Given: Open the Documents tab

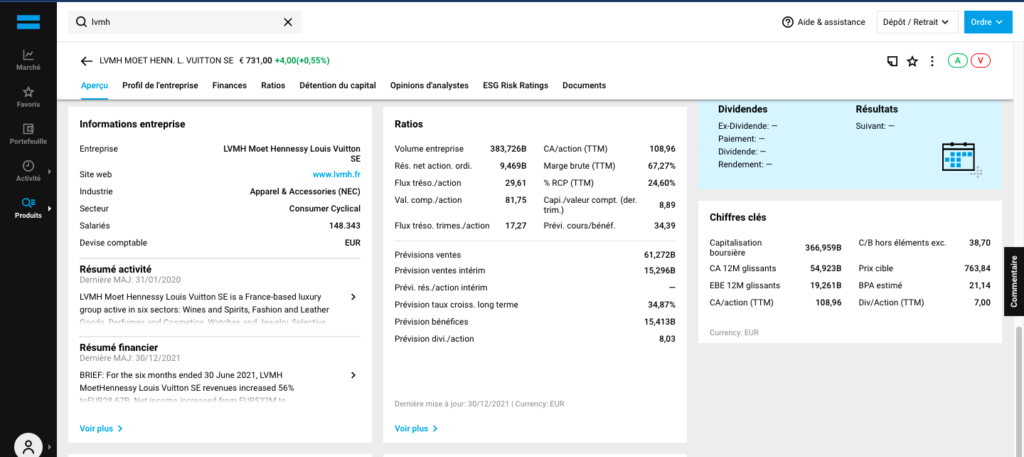Looking at the screenshot, I should pos(584,86).
